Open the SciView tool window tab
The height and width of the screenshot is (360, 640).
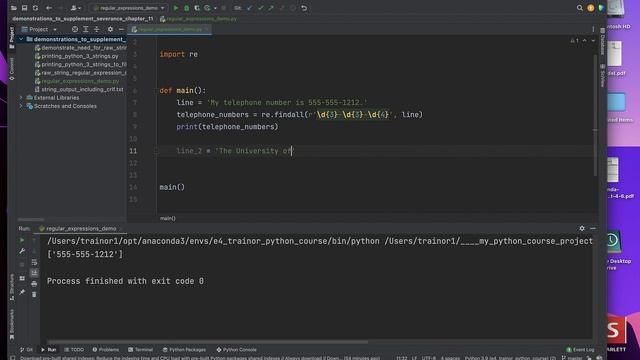click(602, 76)
